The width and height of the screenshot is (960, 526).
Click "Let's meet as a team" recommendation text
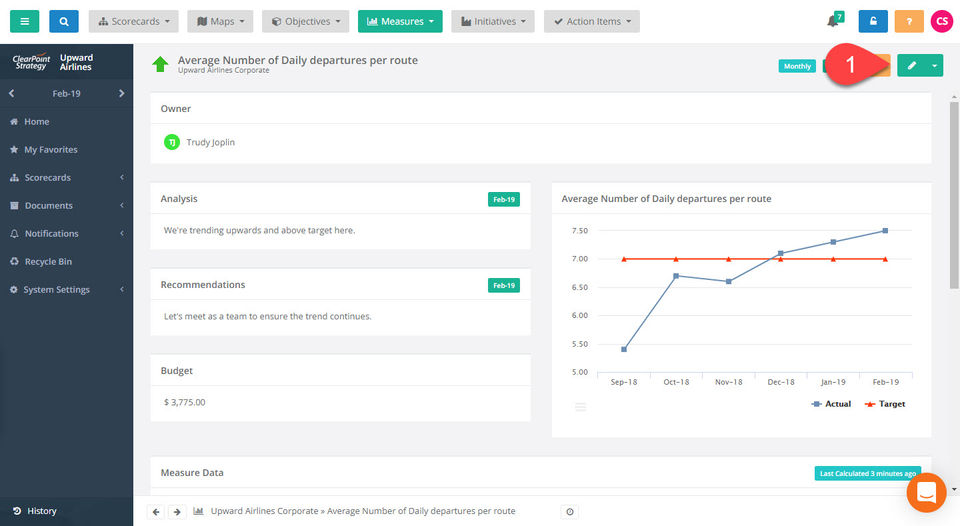pyautogui.click(x=268, y=317)
